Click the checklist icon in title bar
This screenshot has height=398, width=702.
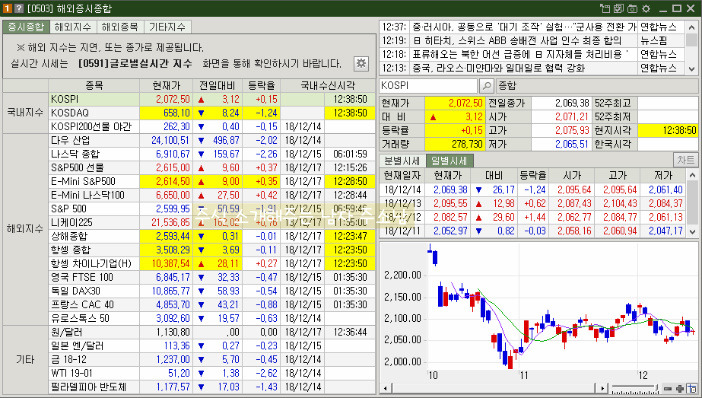[619, 8]
